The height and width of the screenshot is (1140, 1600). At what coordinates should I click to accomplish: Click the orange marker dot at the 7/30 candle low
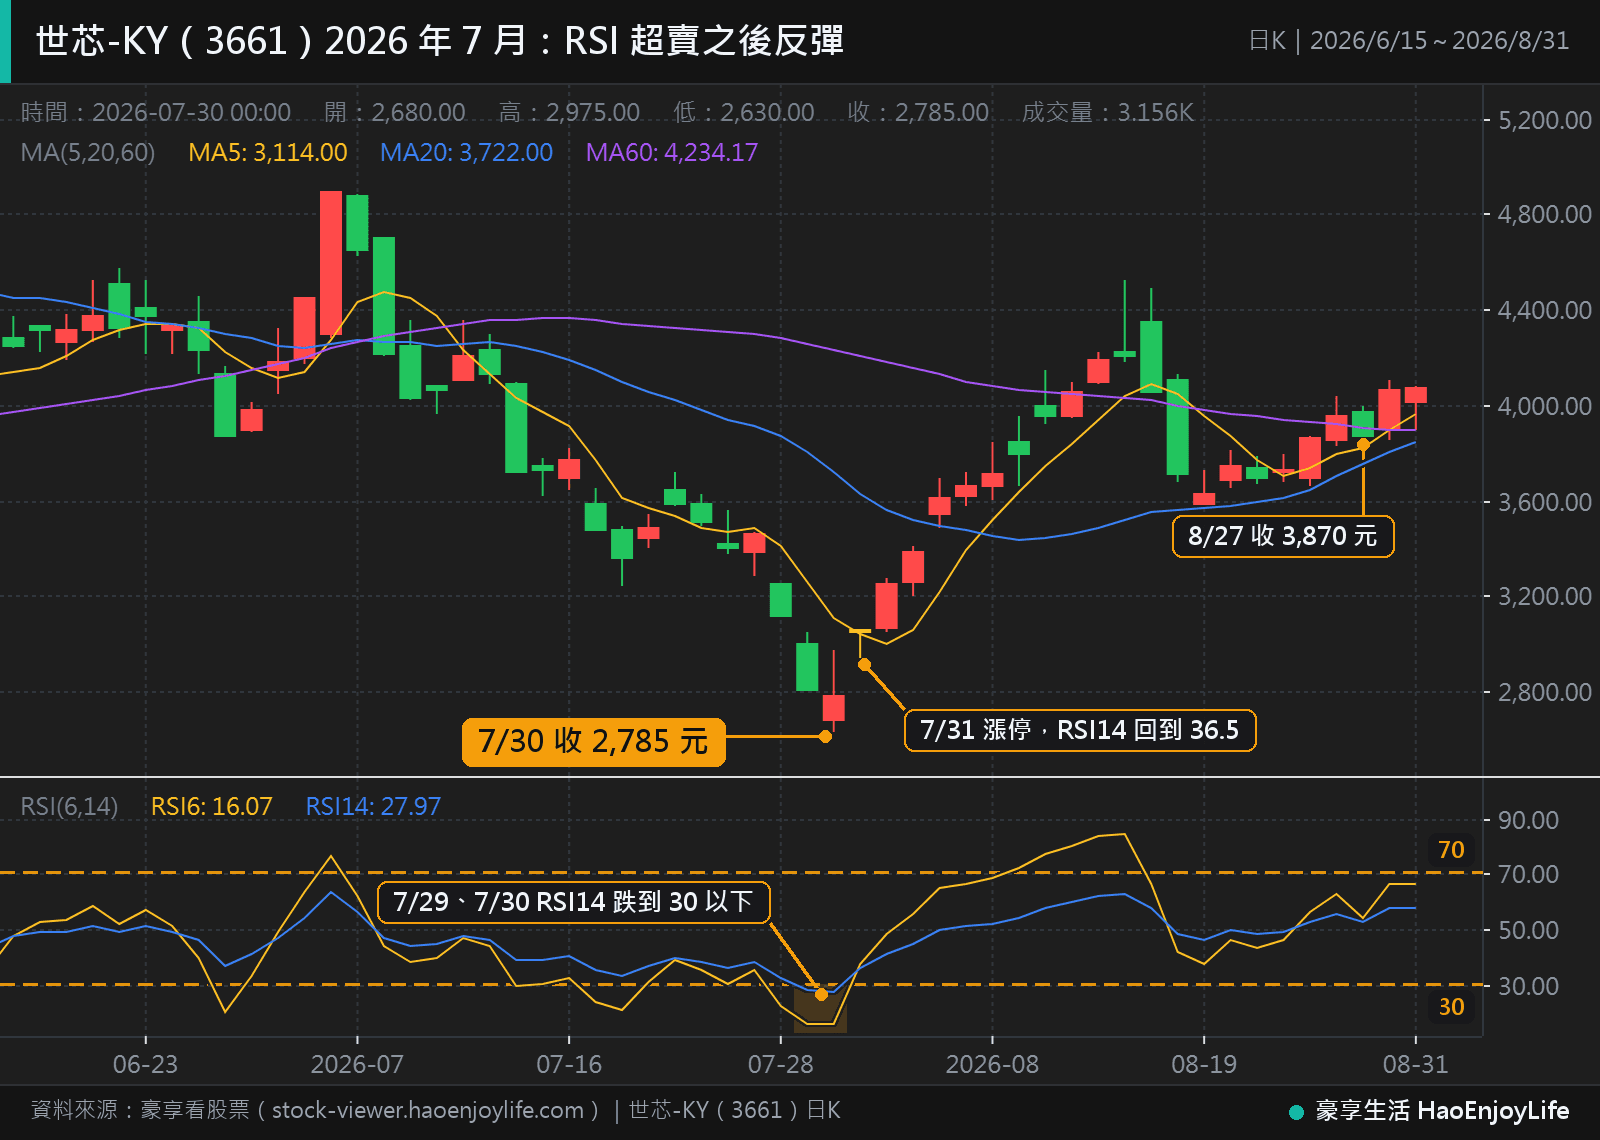[x=825, y=737]
